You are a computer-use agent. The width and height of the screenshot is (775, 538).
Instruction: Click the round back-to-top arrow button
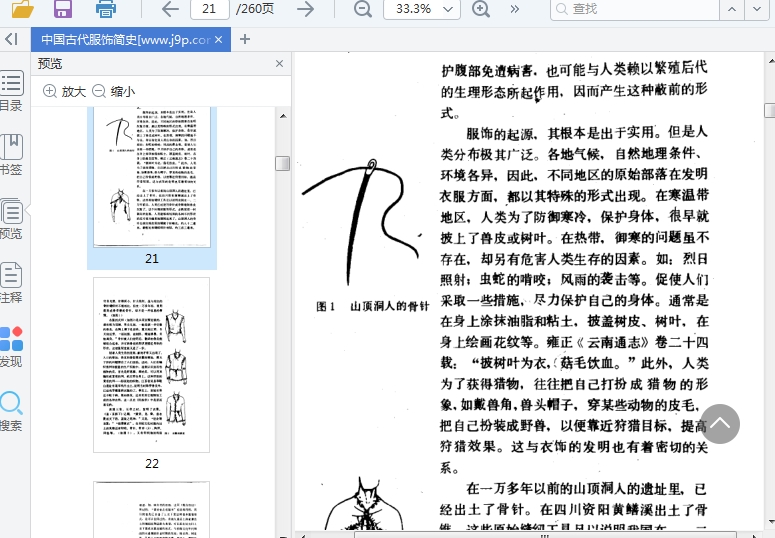tap(720, 424)
